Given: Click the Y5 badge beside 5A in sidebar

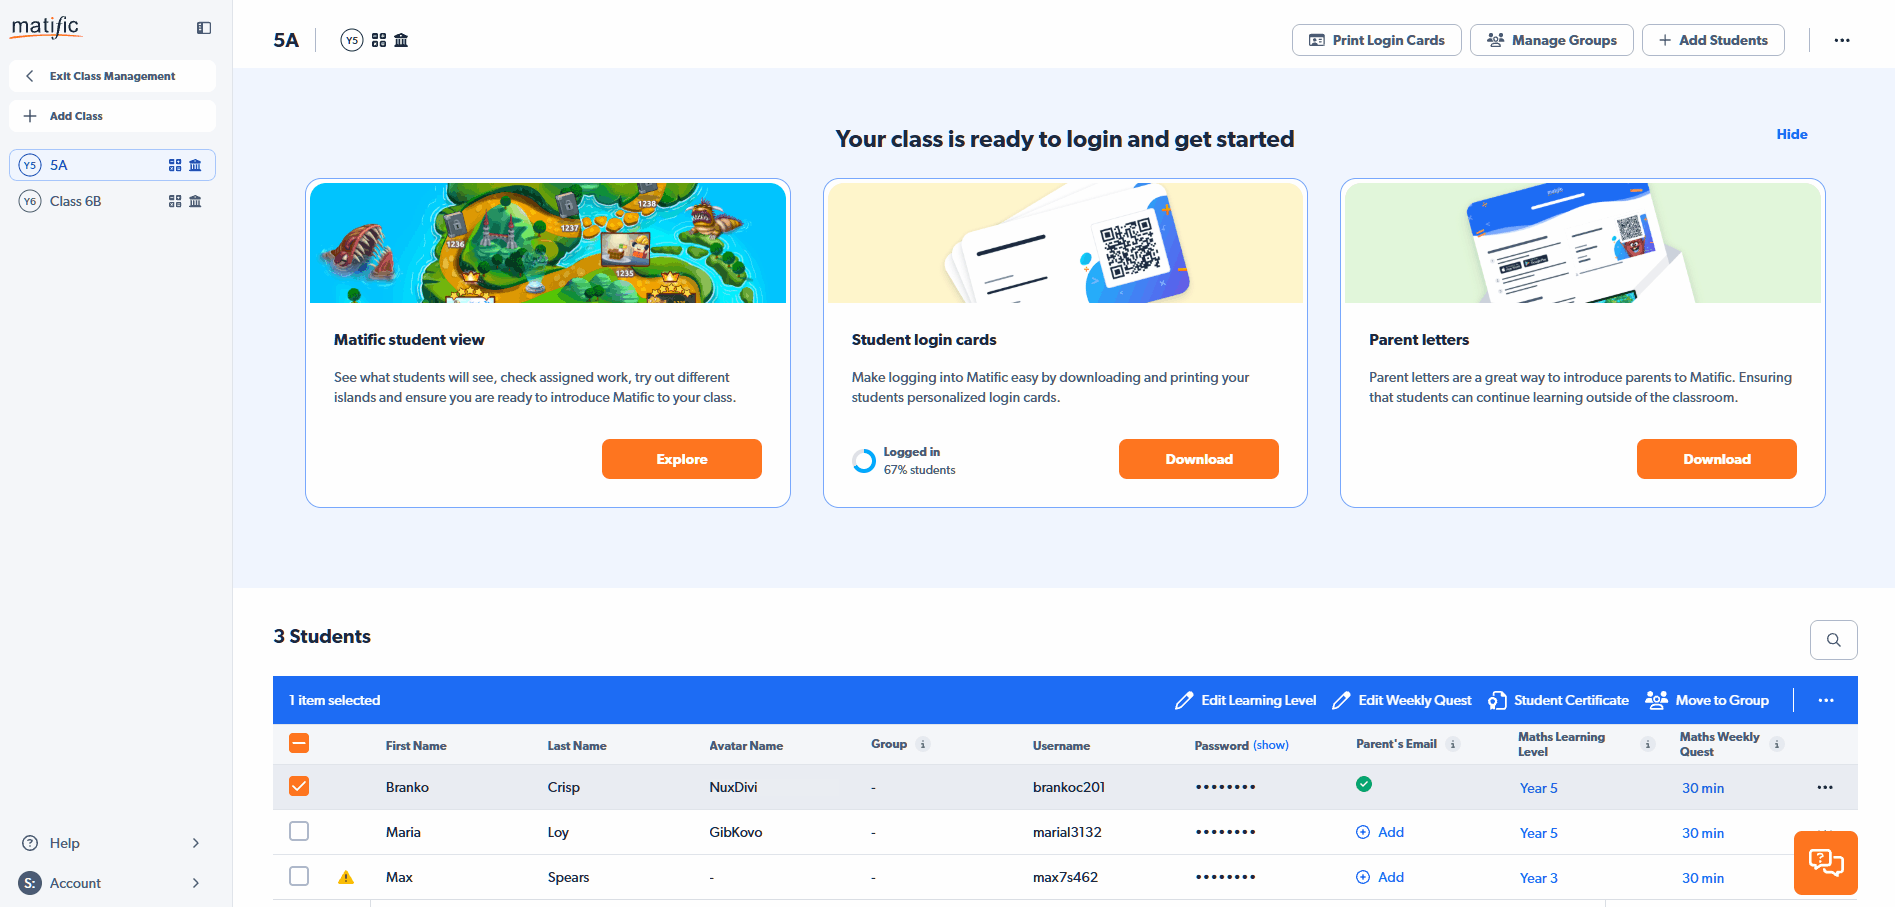Looking at the screenshot, I should pos(30,165).
